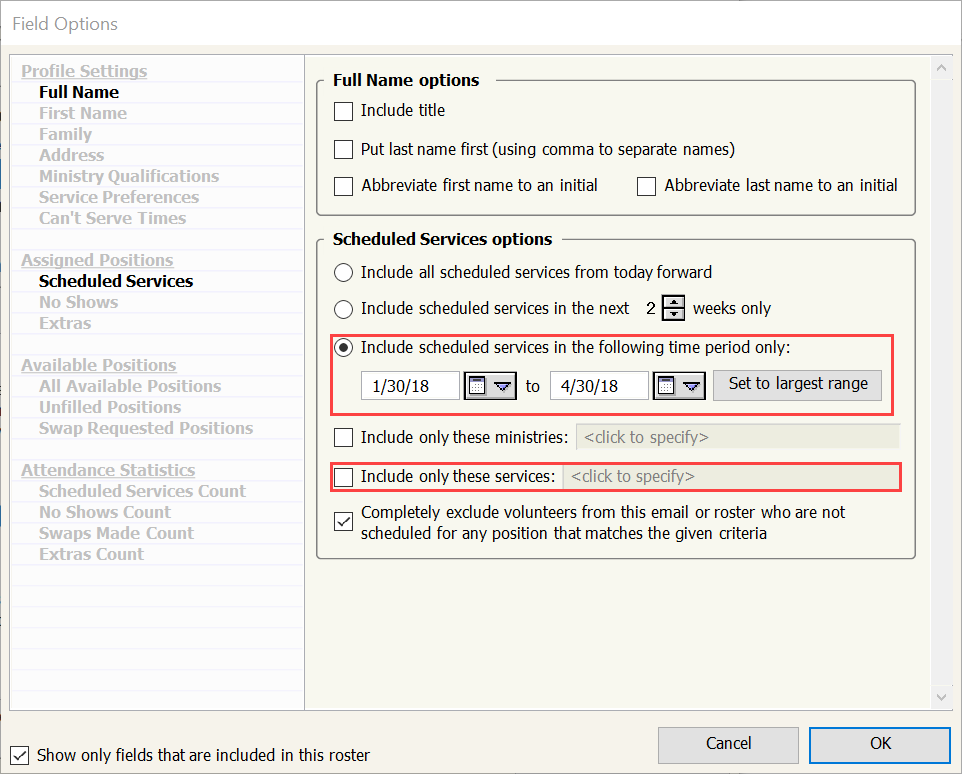962x774 pixels.
Task: Enable the Include title checkbox
Action: coord(344,111)
